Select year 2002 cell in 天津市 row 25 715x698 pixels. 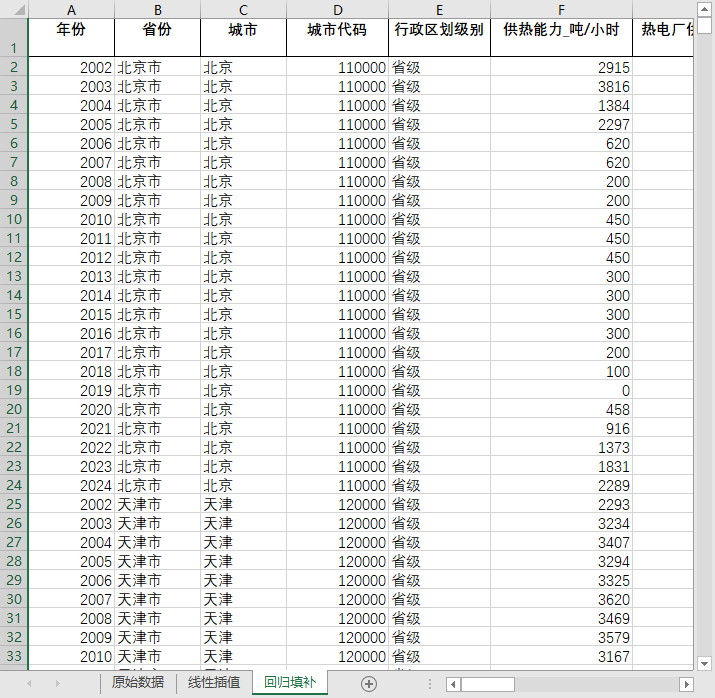[x=71, y=505]
